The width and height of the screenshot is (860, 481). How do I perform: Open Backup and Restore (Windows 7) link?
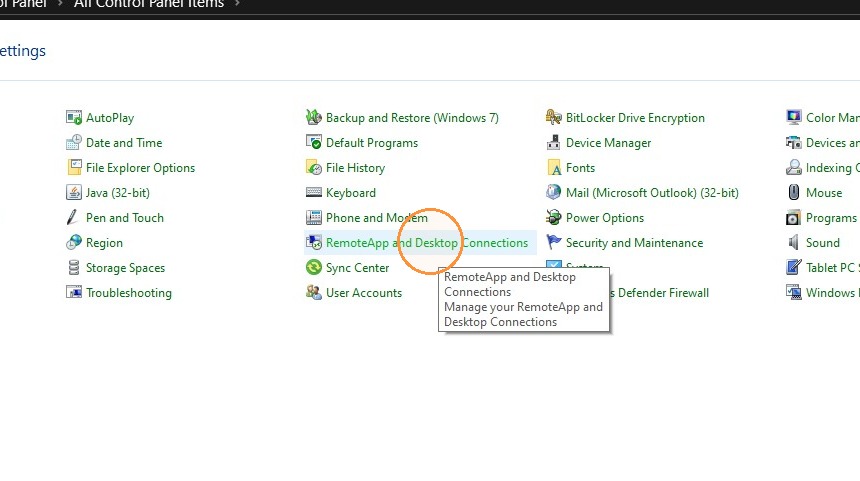click(x=412, y=118)
